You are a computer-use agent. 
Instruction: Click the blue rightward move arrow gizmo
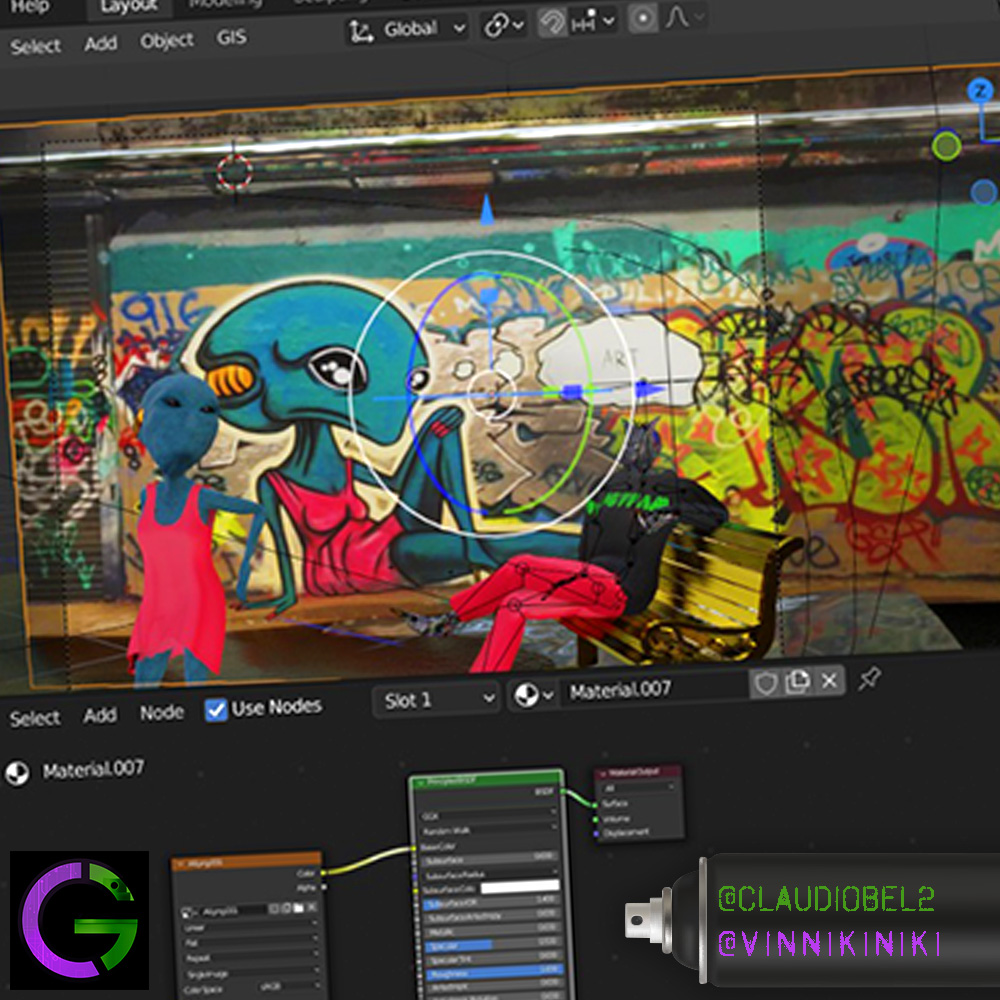tap(651, 388)
